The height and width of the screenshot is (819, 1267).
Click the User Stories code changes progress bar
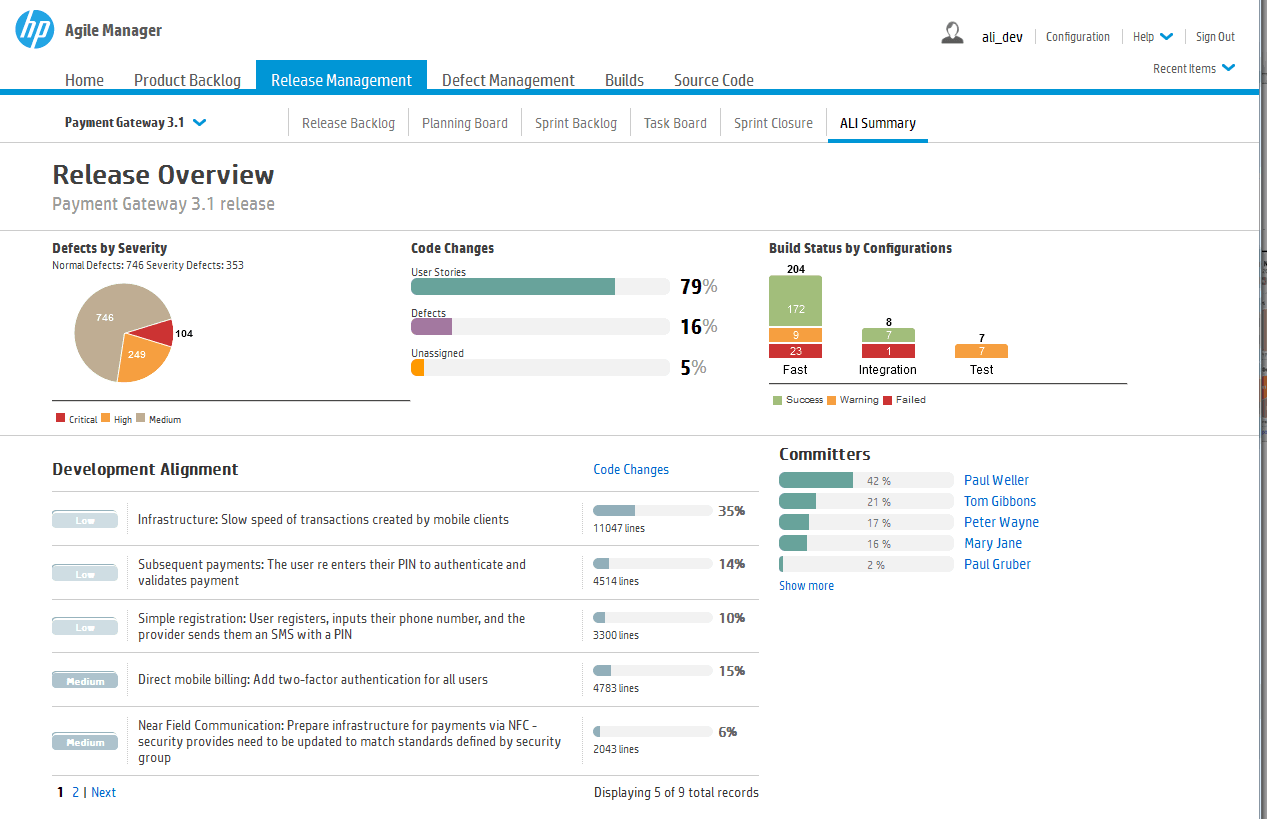click(540, 287)
